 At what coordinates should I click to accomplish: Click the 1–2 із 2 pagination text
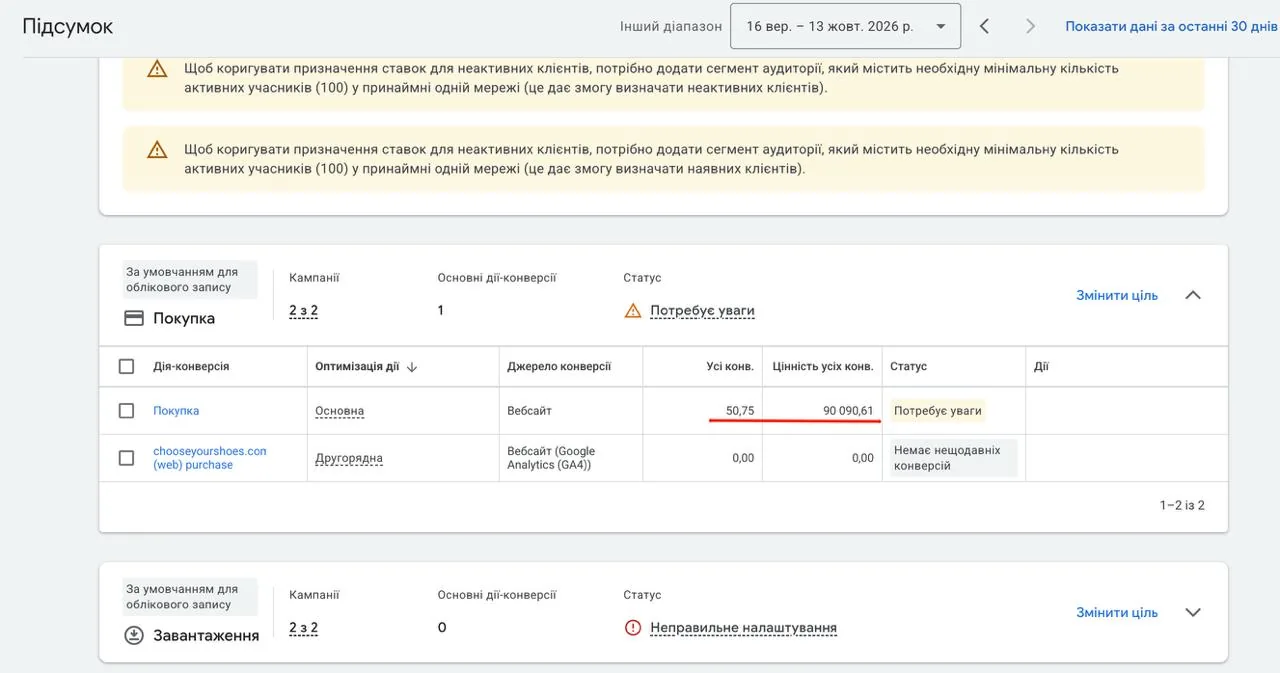point(1182,506)
